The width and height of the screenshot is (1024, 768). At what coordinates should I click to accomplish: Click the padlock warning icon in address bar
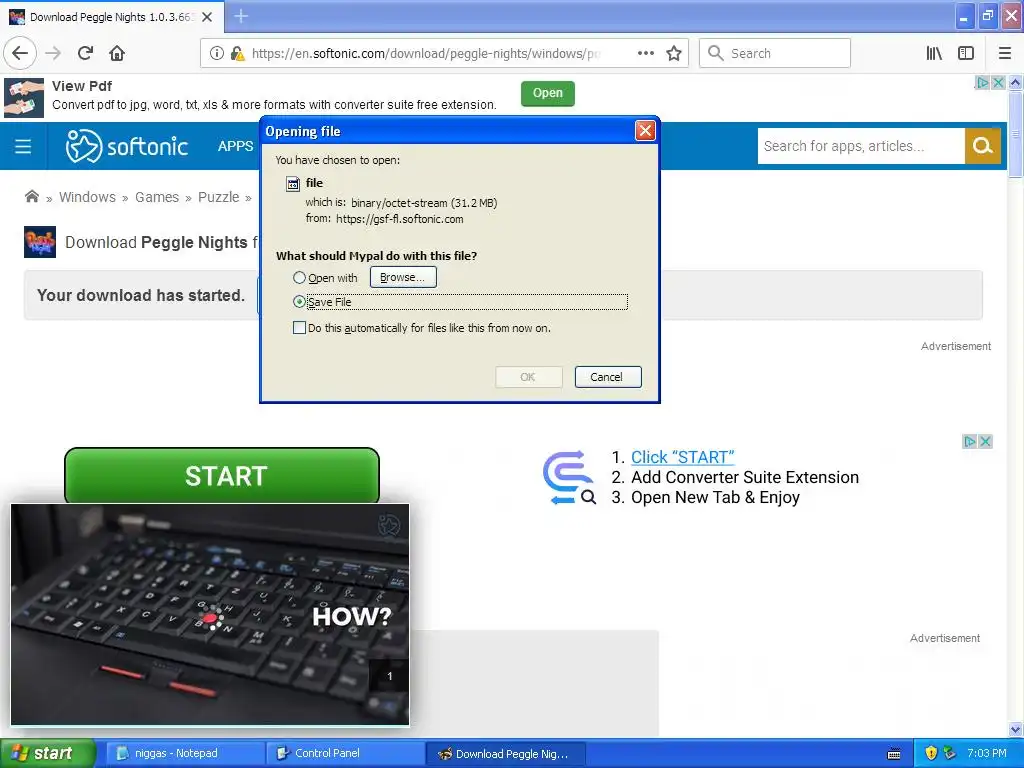[x=238, y=54]
